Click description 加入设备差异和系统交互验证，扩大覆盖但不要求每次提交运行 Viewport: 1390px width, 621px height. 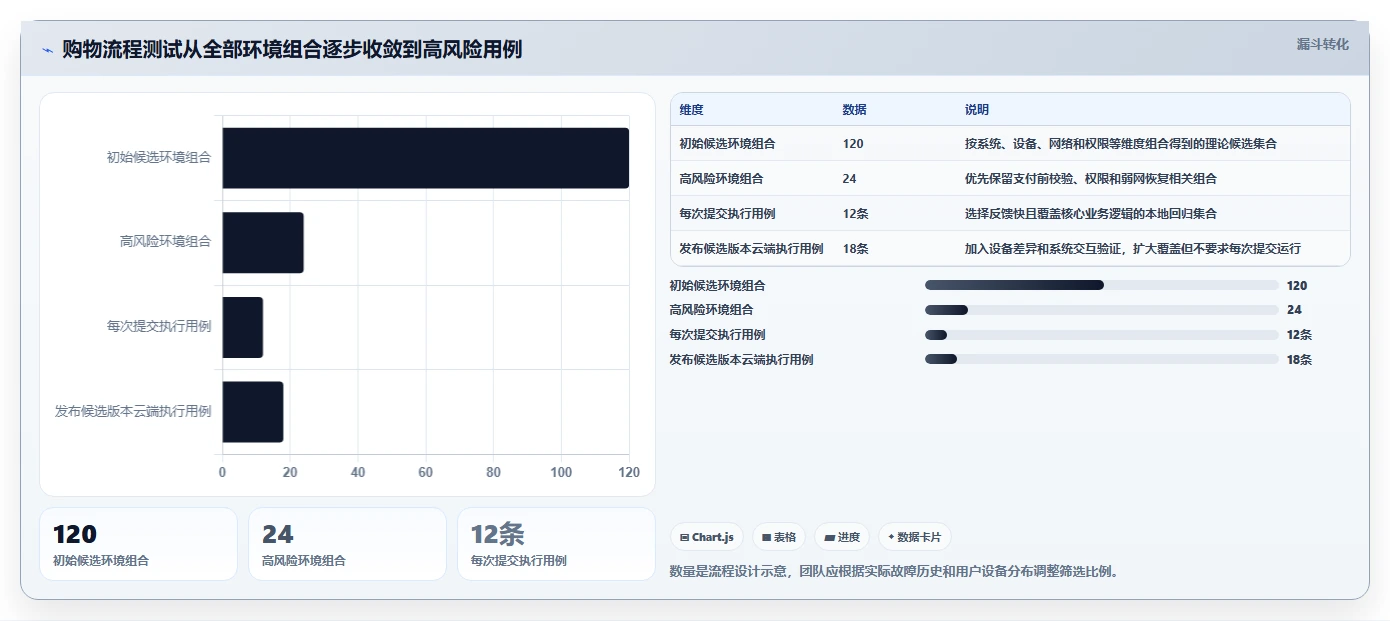[x=1132, y=249]
